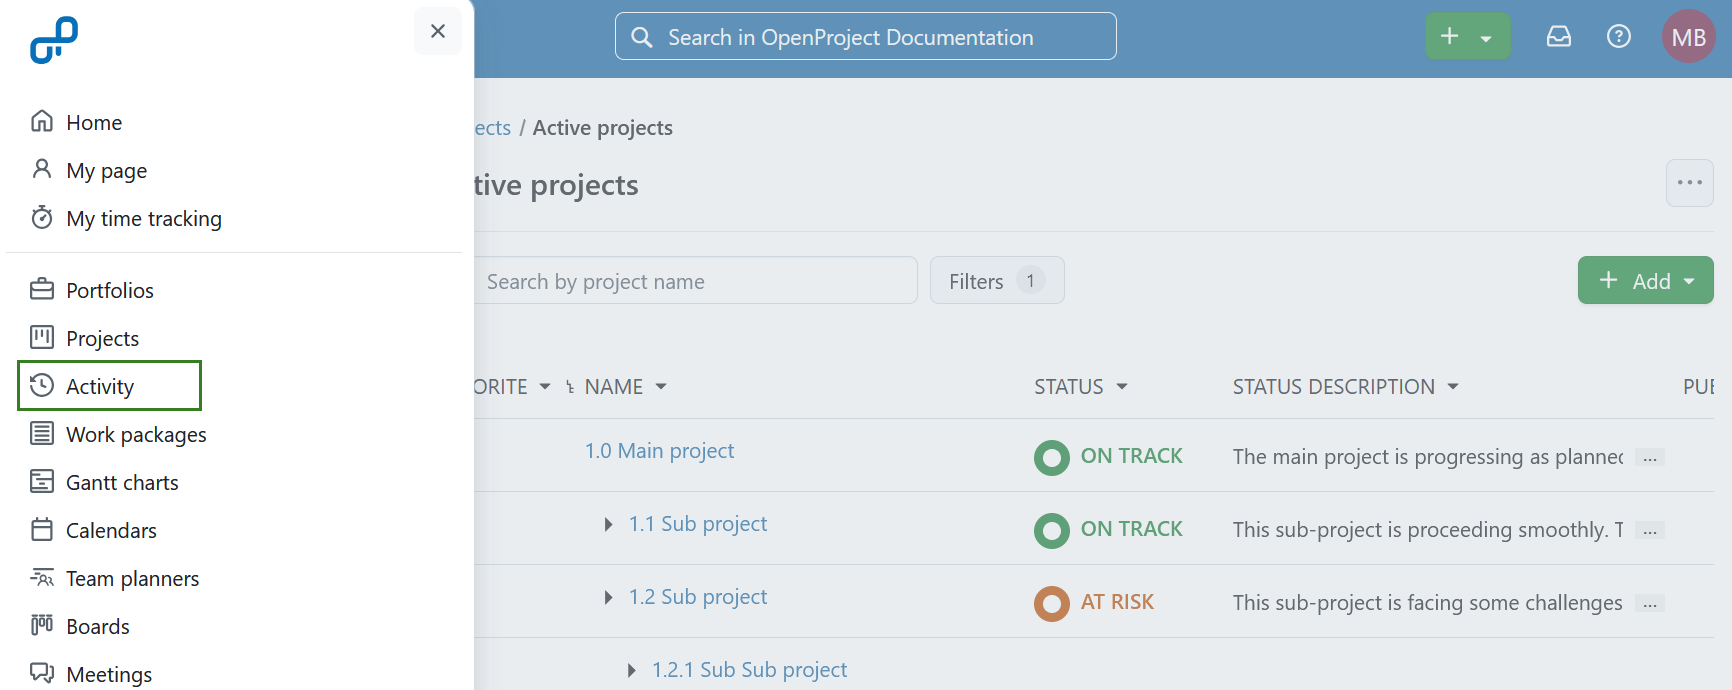Open My time tracking page
Viewport: 1732px width, 690px height.
(143, 219)
